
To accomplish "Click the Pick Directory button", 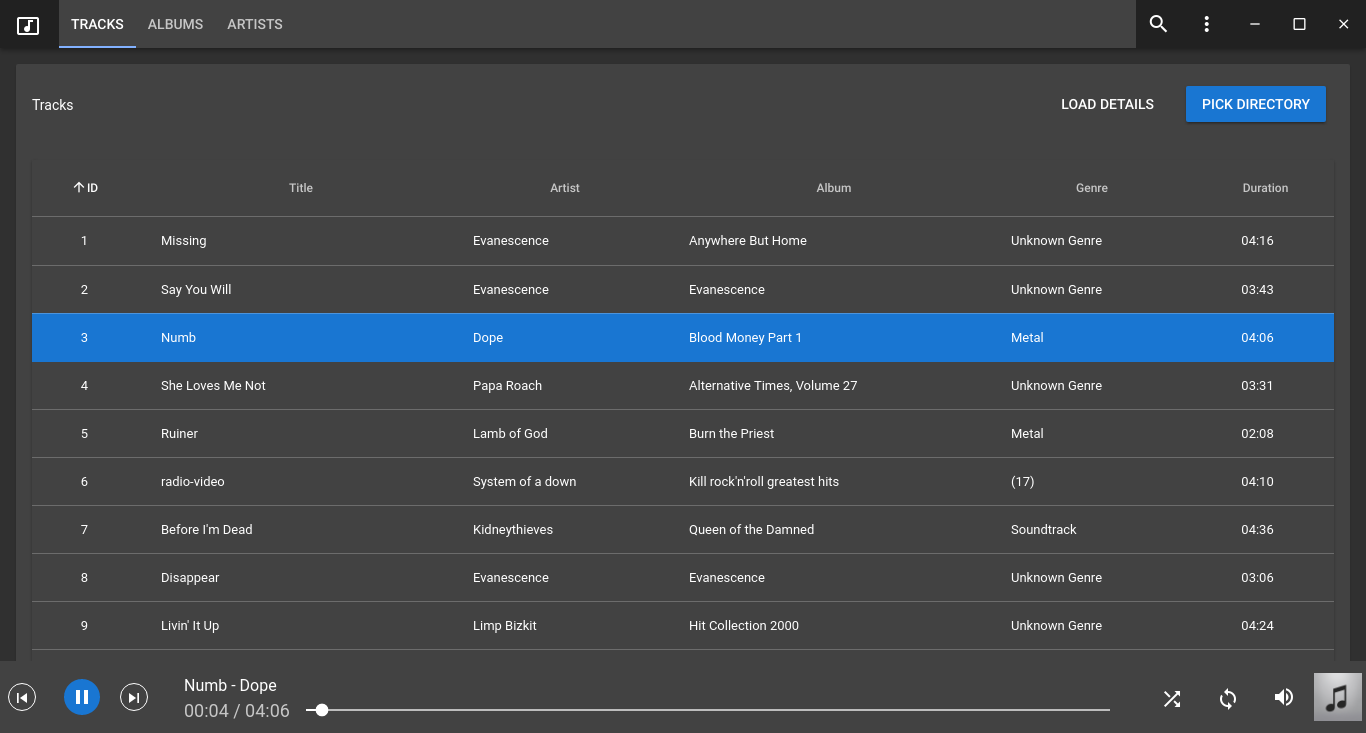I will pos(1256,104).
